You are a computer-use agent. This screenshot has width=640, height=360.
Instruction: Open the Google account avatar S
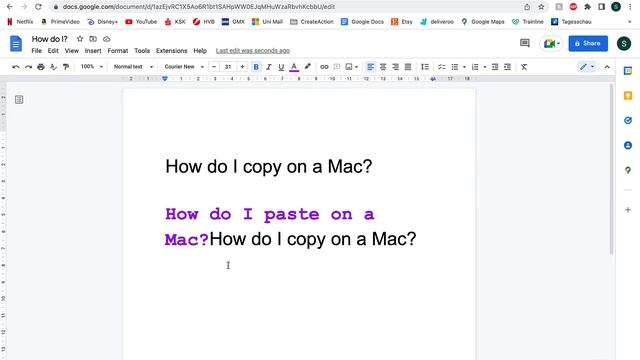(x=623, y=43)
